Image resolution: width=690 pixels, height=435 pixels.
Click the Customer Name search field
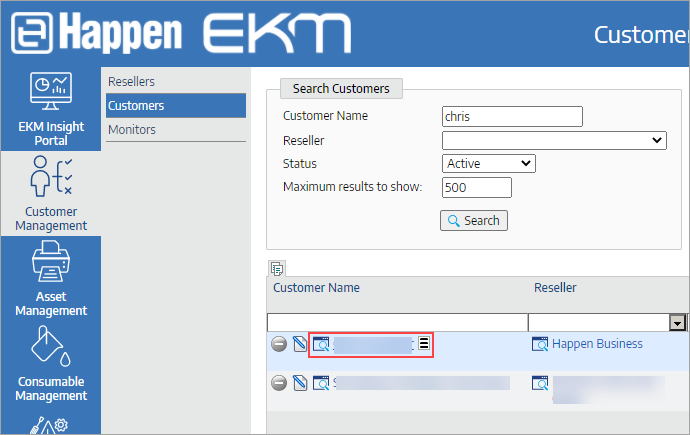(512, 117)
